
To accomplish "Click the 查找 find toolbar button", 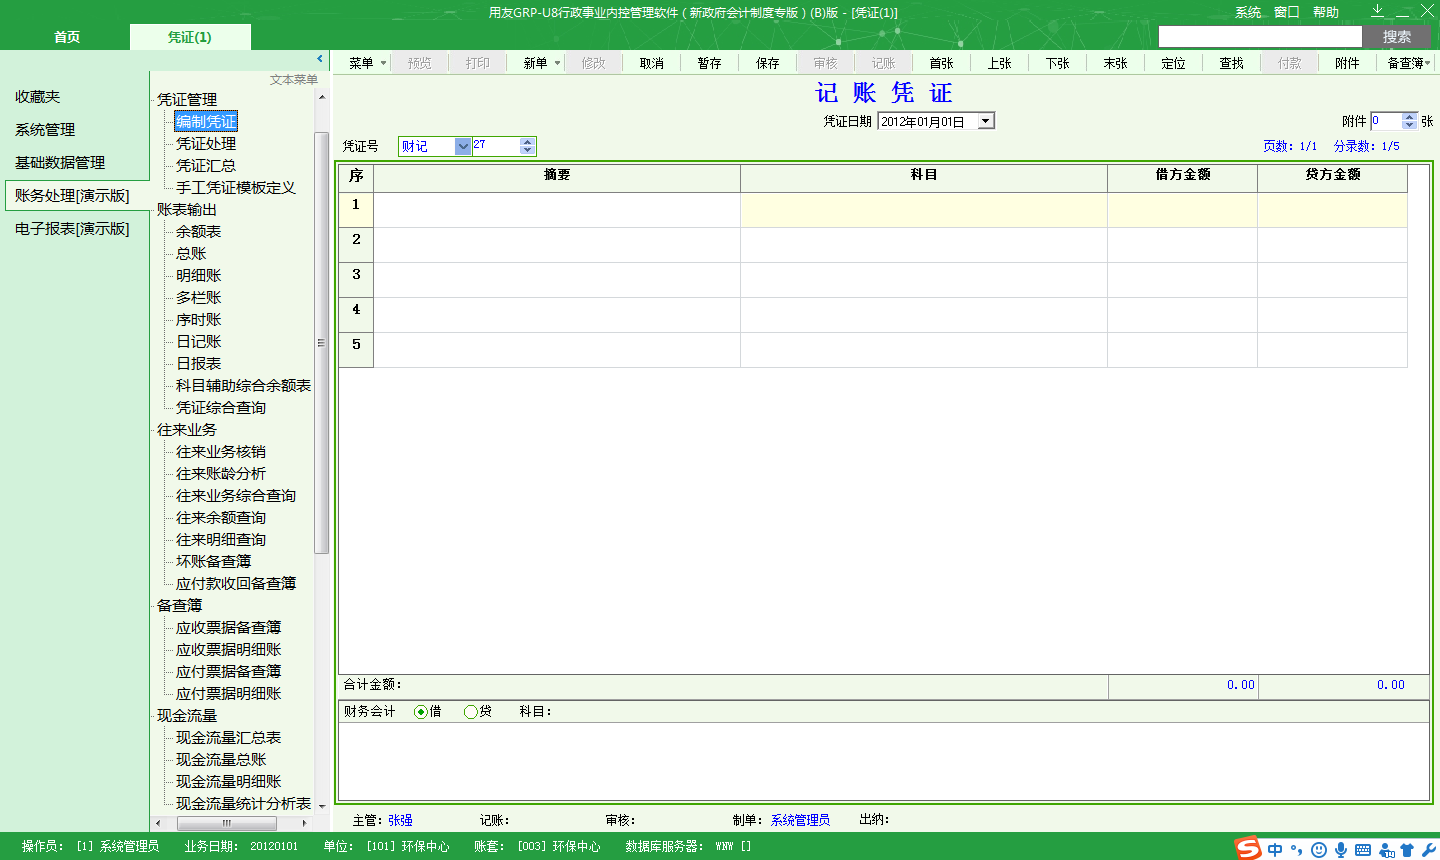I will tap(1231, 63).
